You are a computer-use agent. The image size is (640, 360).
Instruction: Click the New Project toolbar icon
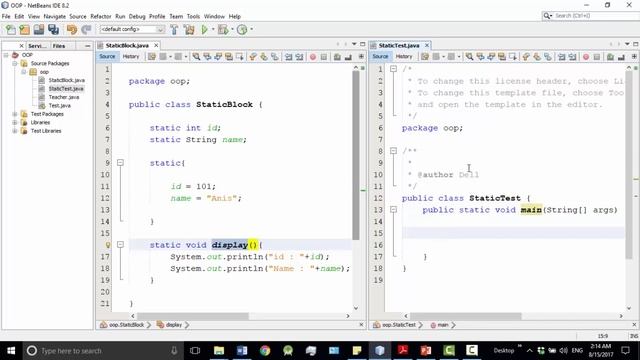point(24,29)
